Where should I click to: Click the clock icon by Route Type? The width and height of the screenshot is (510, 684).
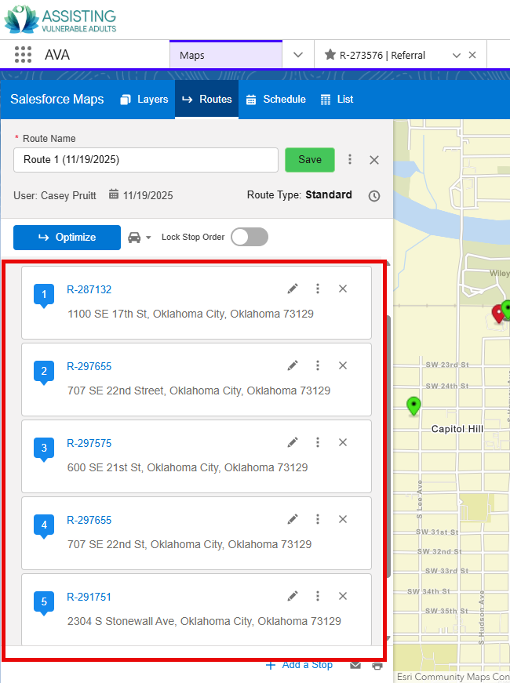click(374, 196)
